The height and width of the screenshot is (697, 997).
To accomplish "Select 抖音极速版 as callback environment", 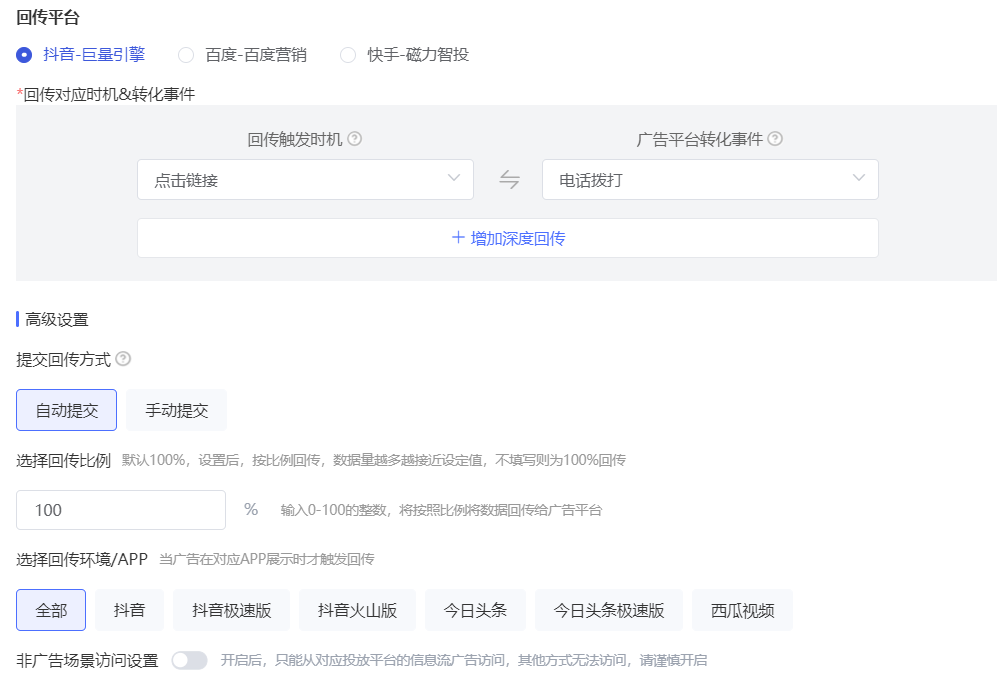I will coord(232,610).
